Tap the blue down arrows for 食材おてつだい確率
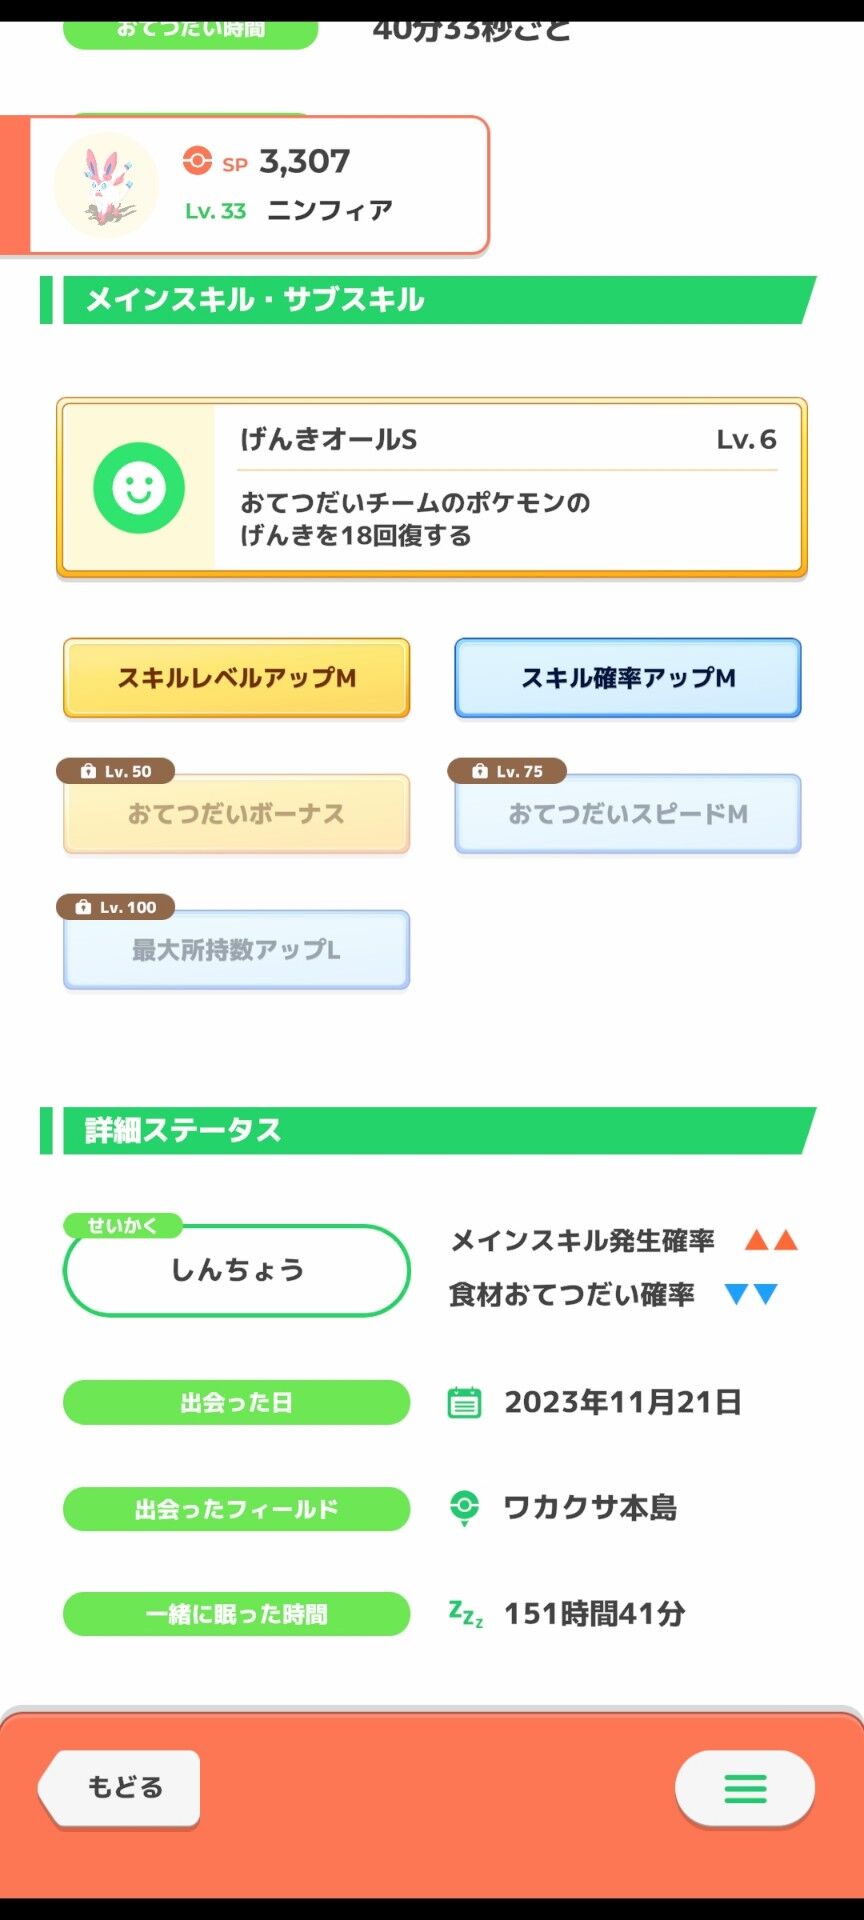This screenshot has height=1920, width=864. tap(751, 1295)
